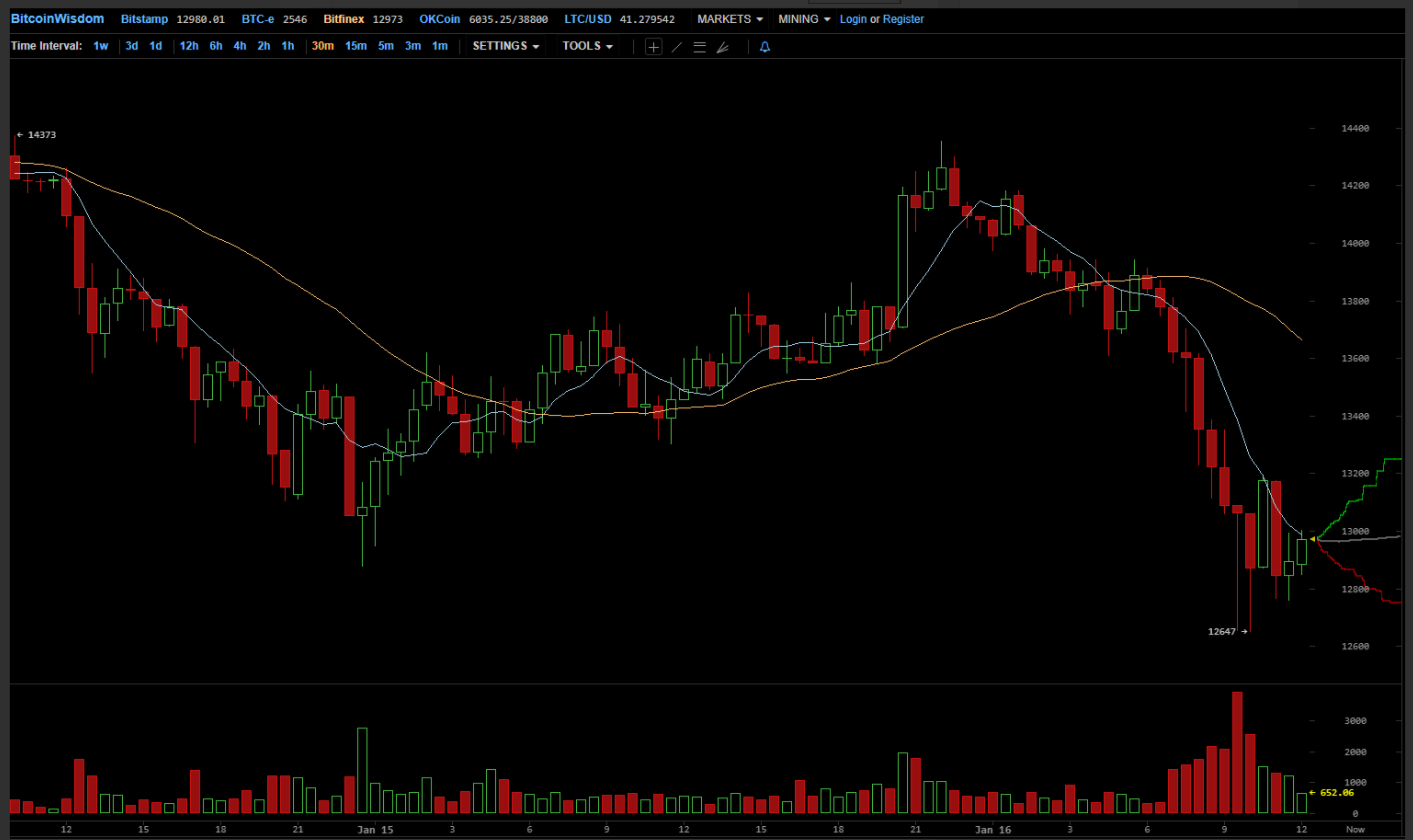Set time interval to 15m

coord(355,46)
